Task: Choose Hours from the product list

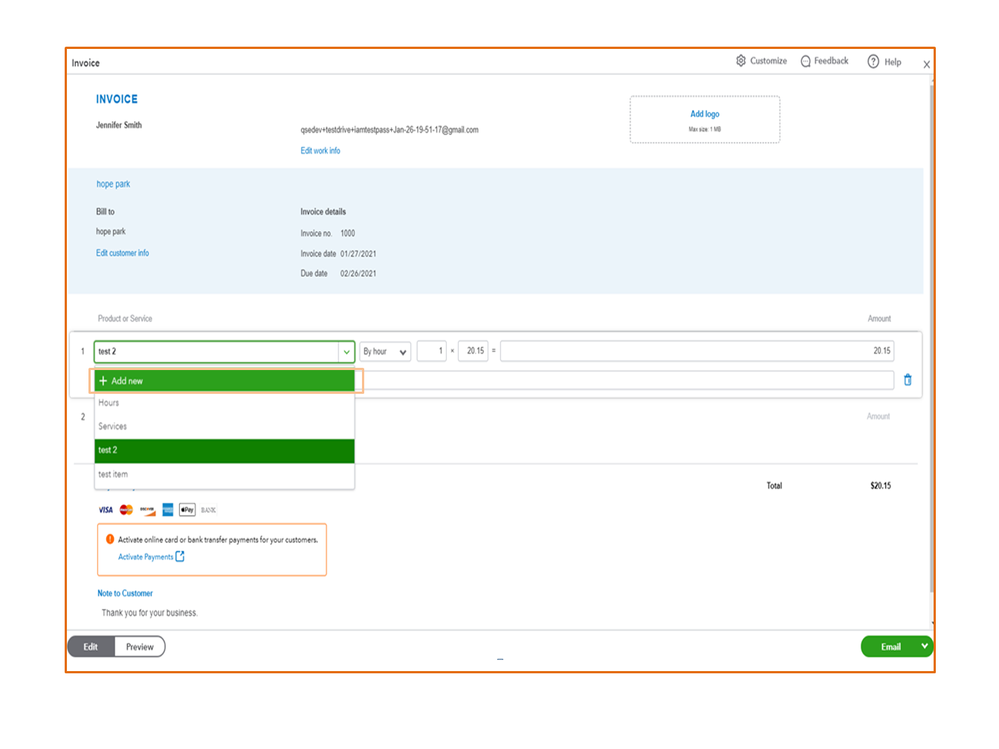Action: 224,403
